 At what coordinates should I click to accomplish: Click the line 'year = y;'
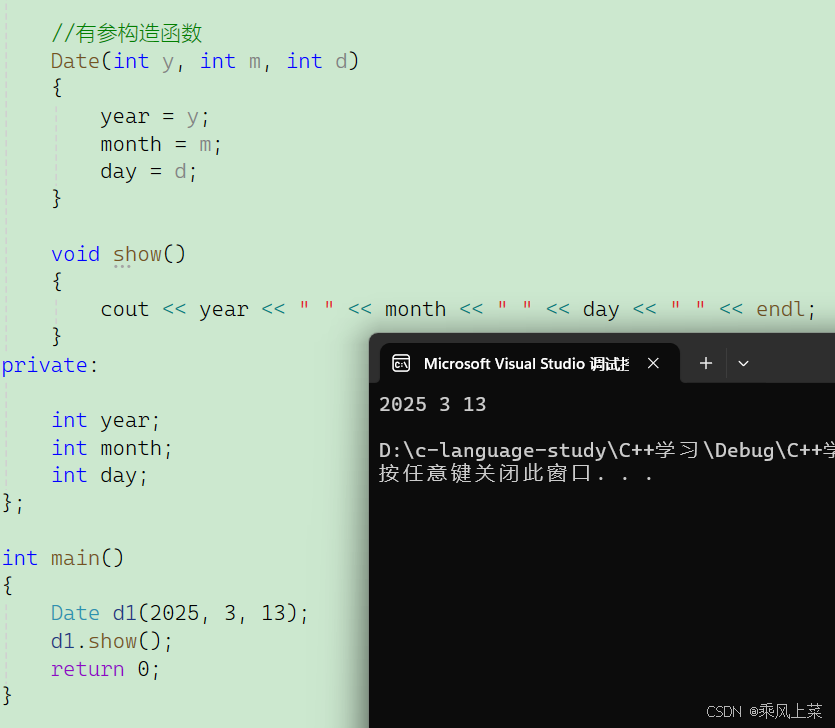[x=155, y=117]
